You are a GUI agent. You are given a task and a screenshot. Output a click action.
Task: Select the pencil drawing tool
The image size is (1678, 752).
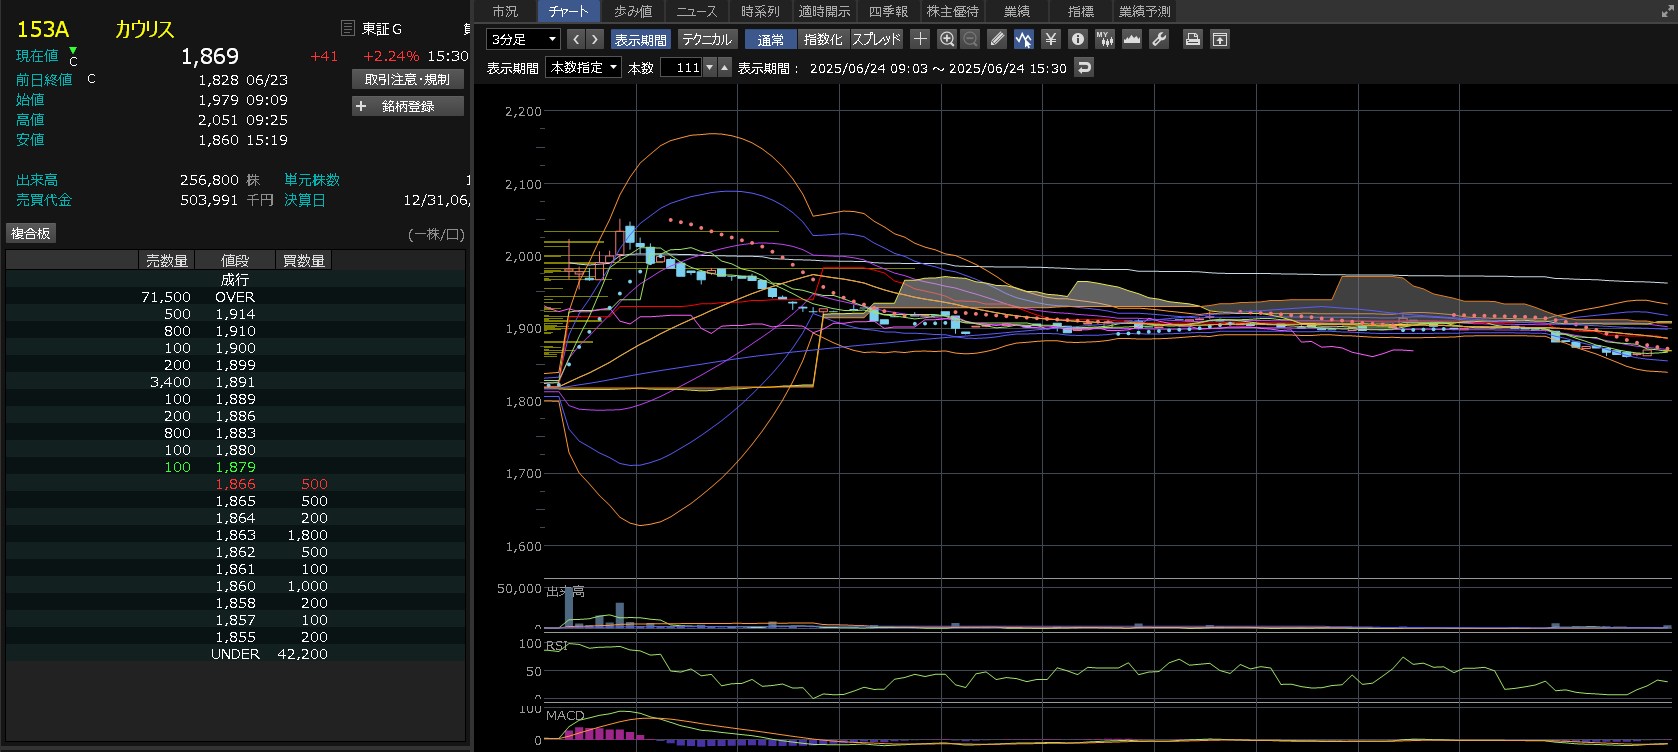click(x=997, y=39)
